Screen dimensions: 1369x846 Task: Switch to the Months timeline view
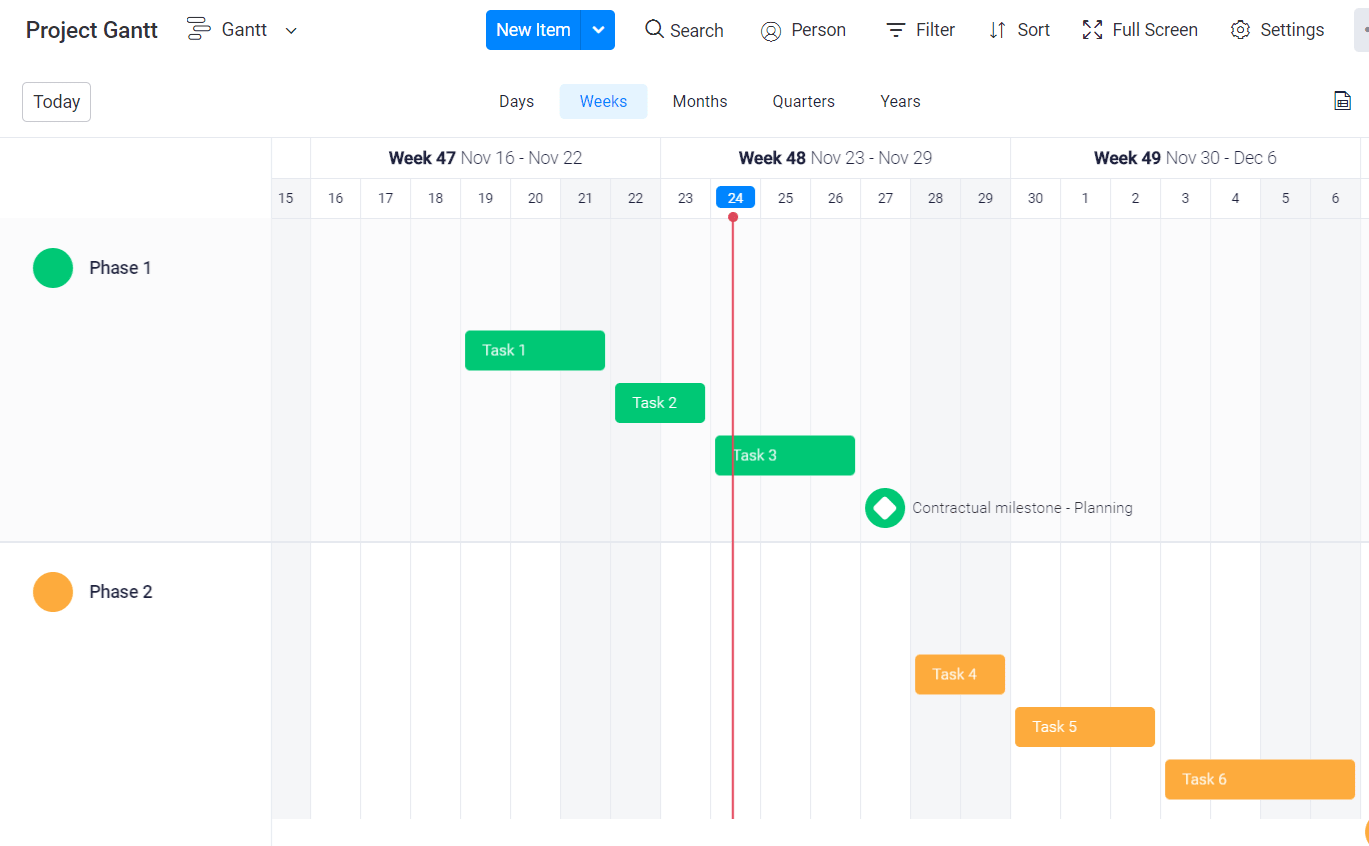(699, 101)
